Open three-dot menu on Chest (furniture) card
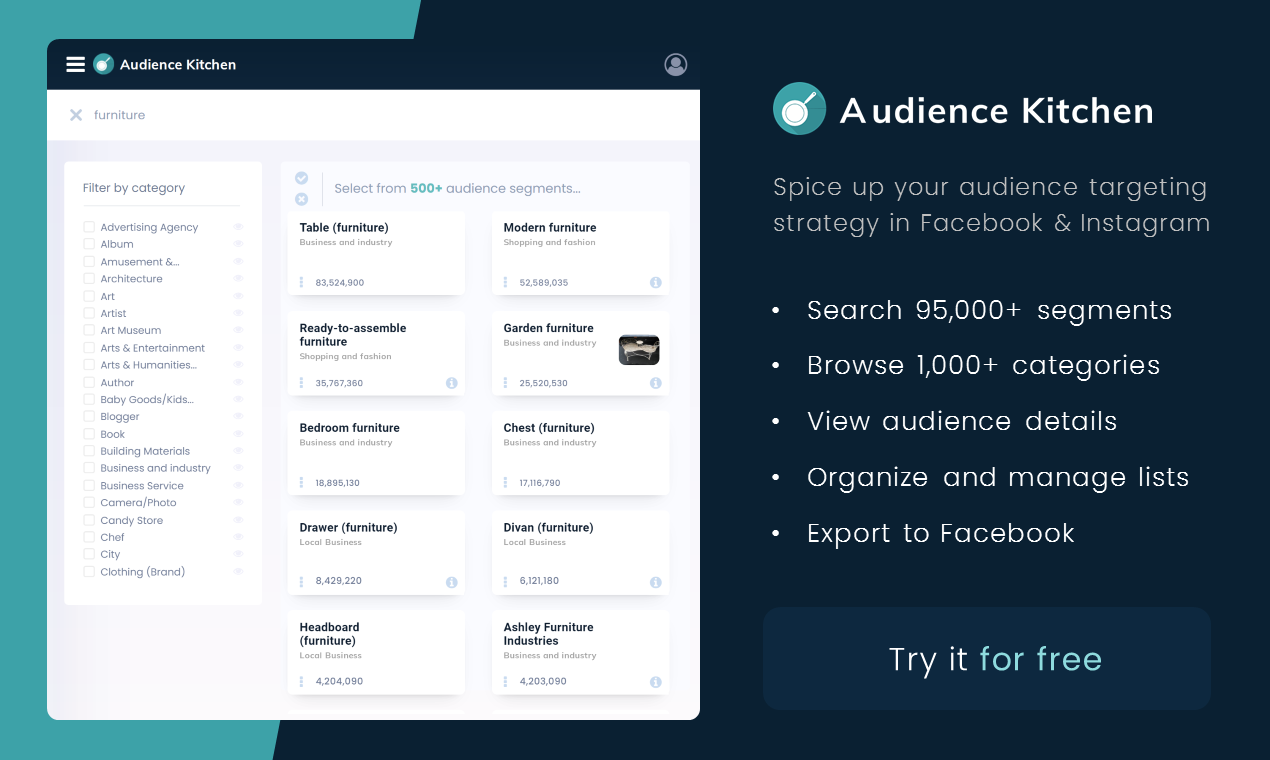 click(505, 482)
